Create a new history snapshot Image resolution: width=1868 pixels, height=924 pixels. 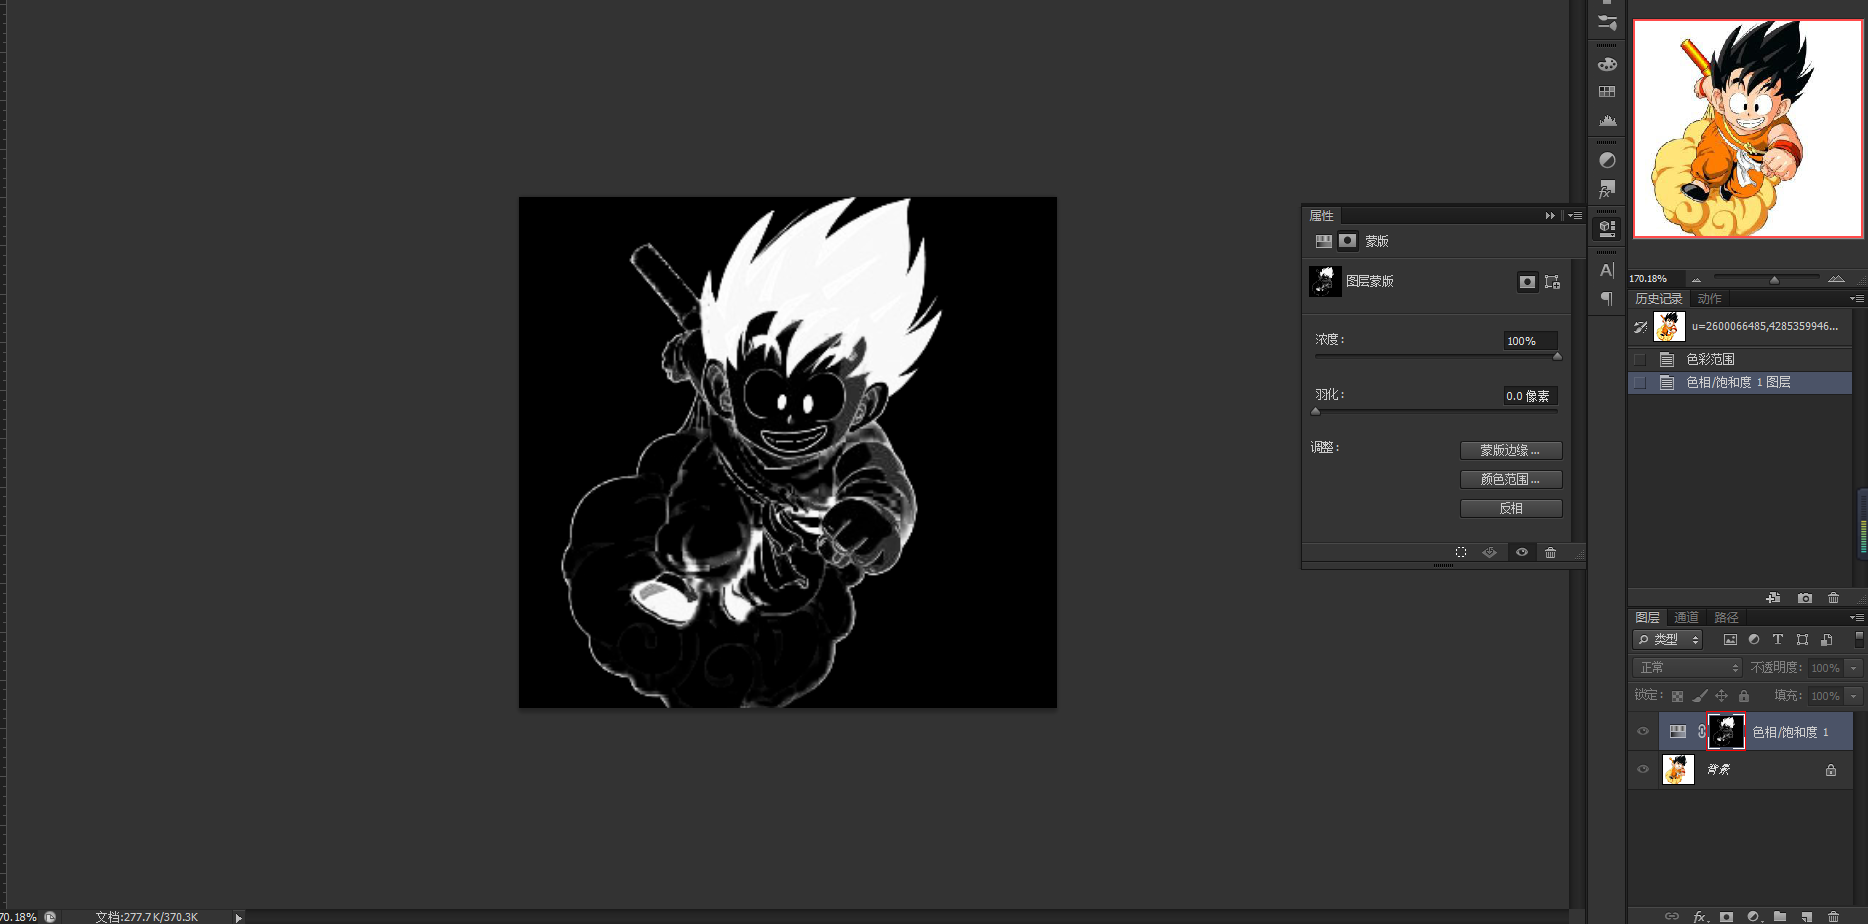point(1805,598)
